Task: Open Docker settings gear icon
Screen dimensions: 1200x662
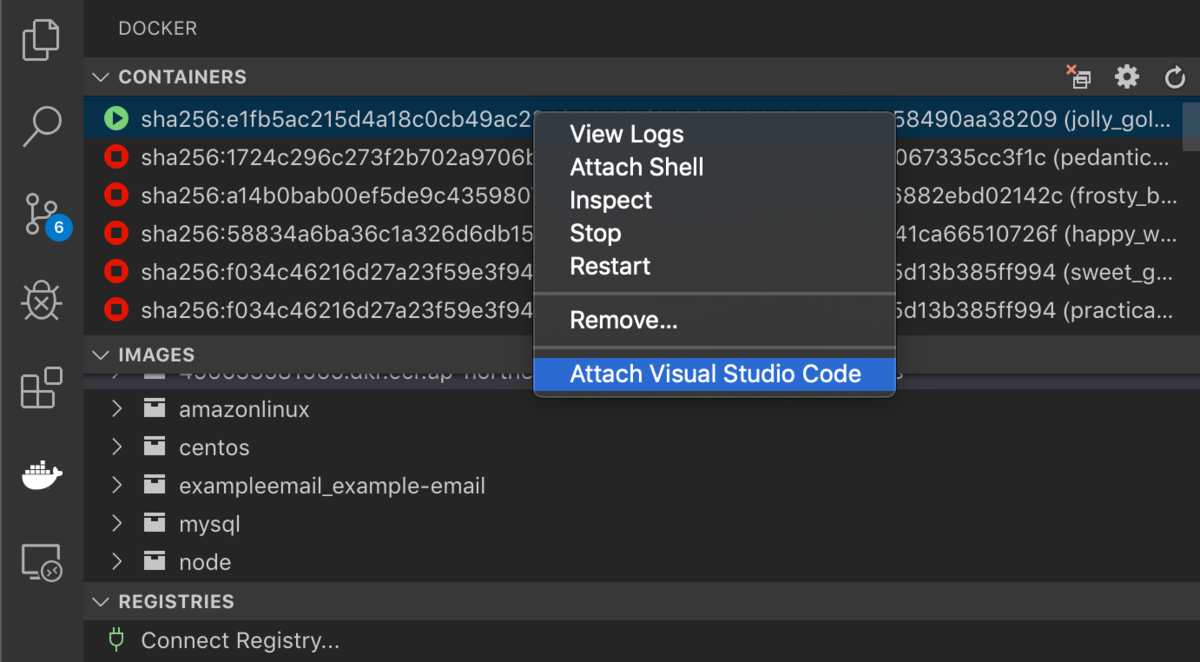Action: point(1127,77)
